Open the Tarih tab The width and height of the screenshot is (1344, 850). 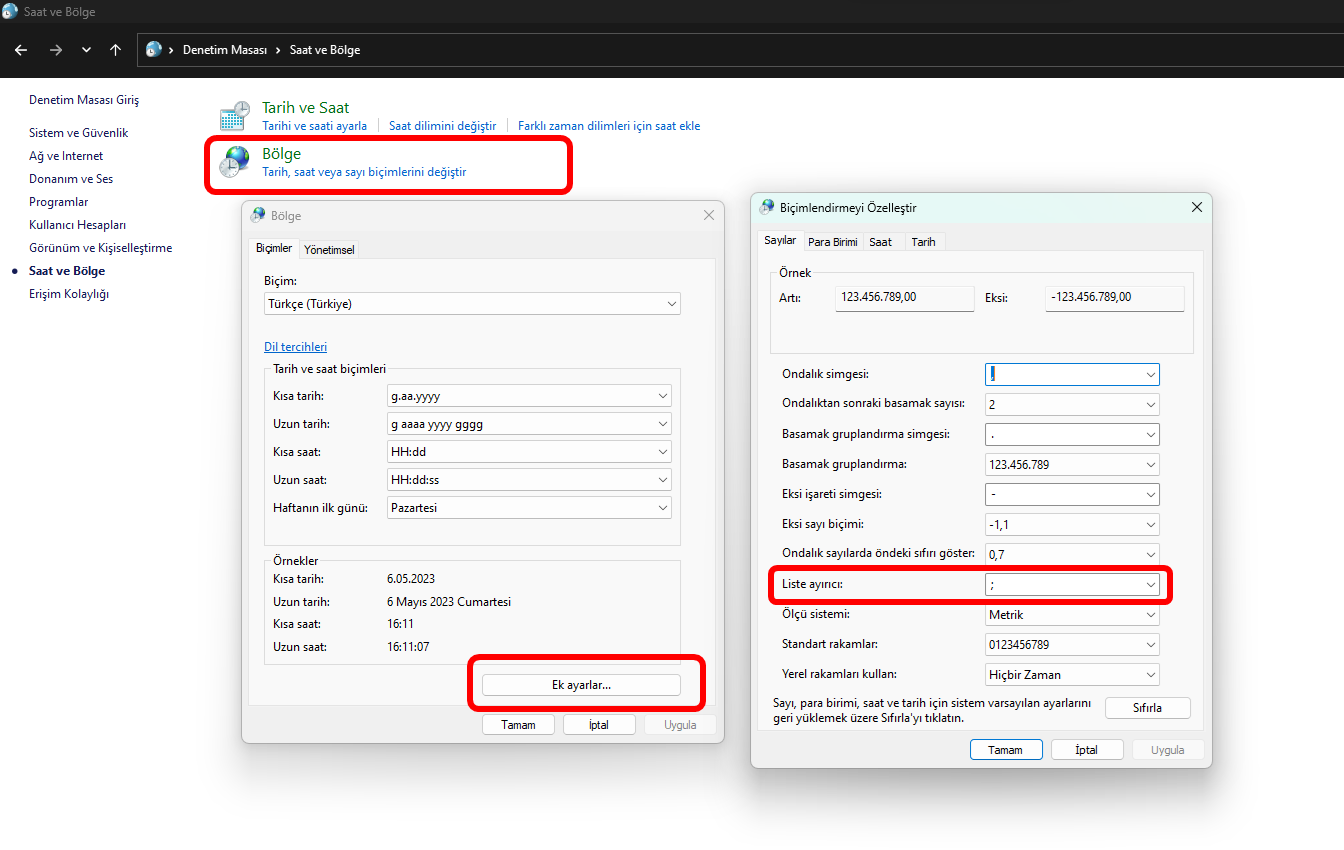(x=923, y=242)
